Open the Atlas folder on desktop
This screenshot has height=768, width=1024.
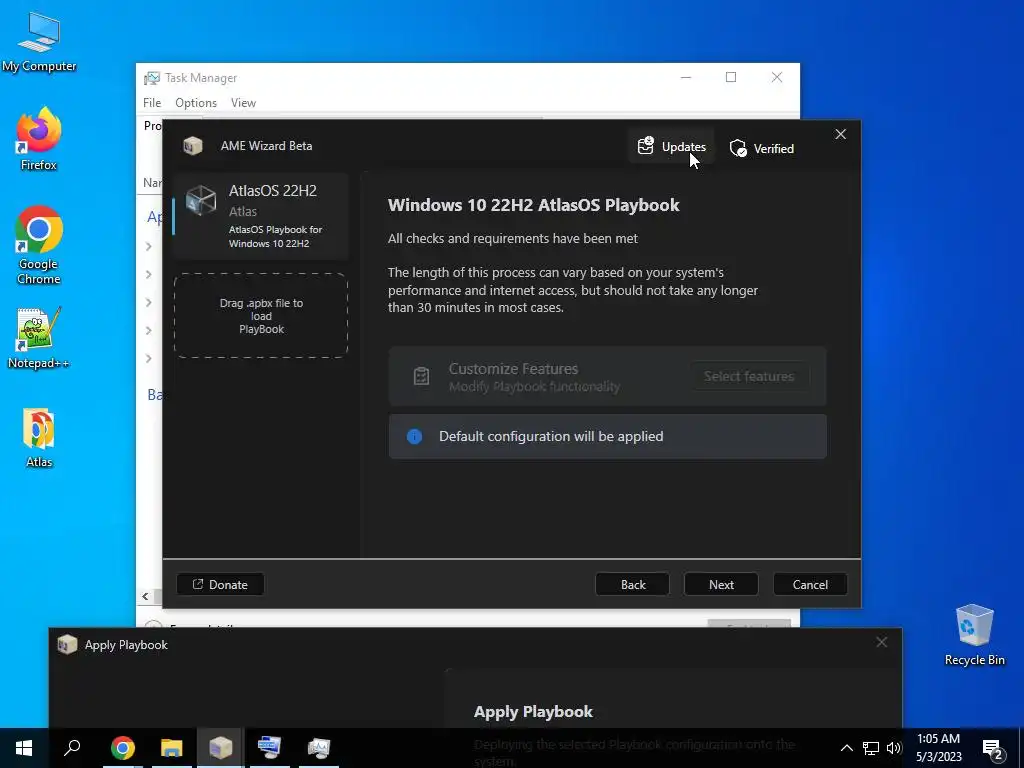[x=39, y=438]
